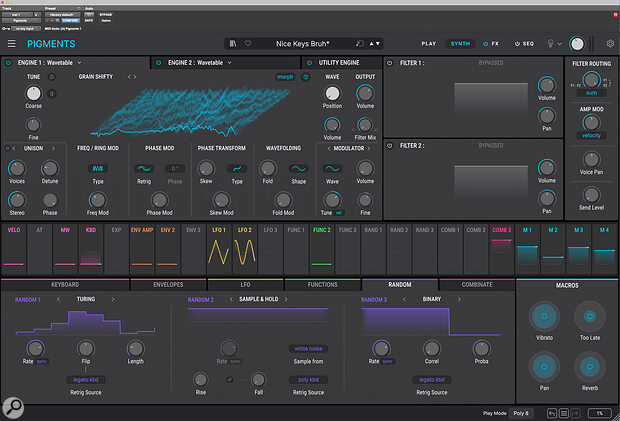The image size is (620, 421).
Task: Switch to the LFO tab
Action: click(x=245, y=285)
